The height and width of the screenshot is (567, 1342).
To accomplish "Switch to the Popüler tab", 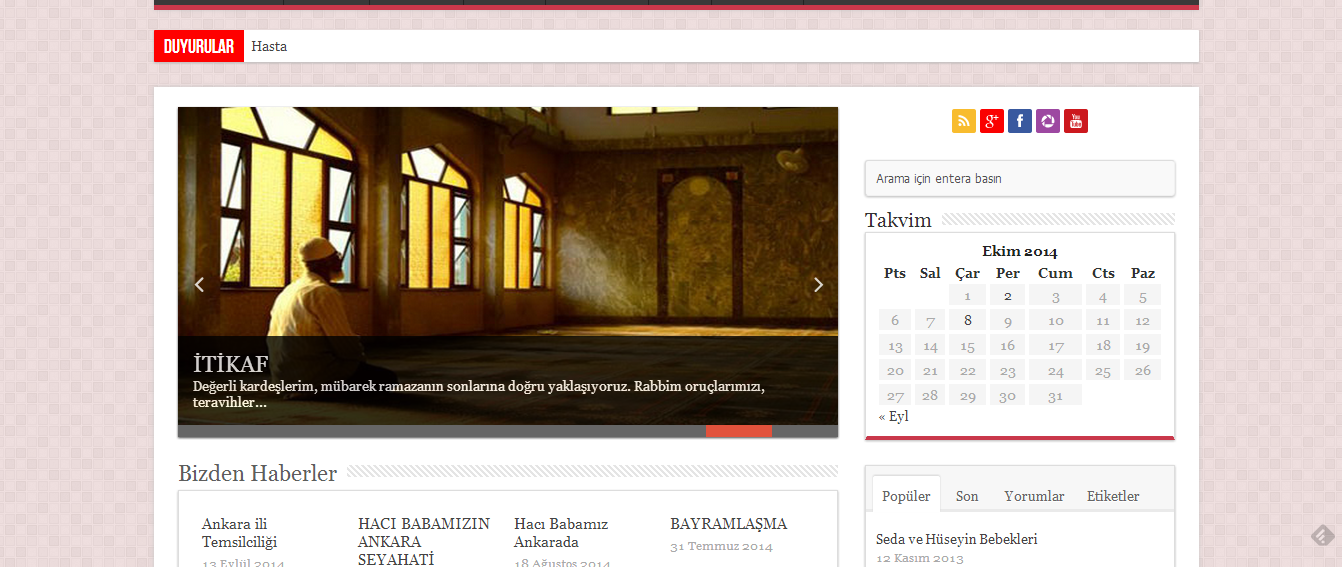I will 906,496.
